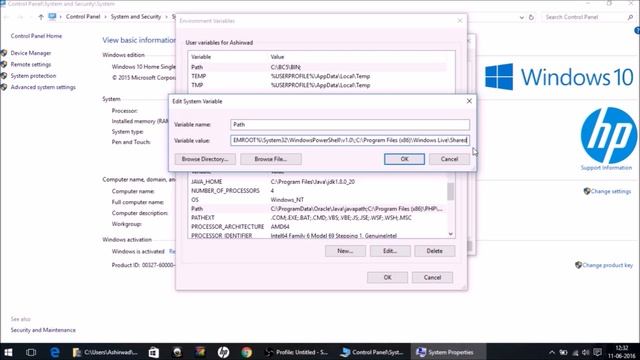Confirm Edit System Variable with OK
The height and width of the screenshot is (360, 640).
[x=404, y=159]
